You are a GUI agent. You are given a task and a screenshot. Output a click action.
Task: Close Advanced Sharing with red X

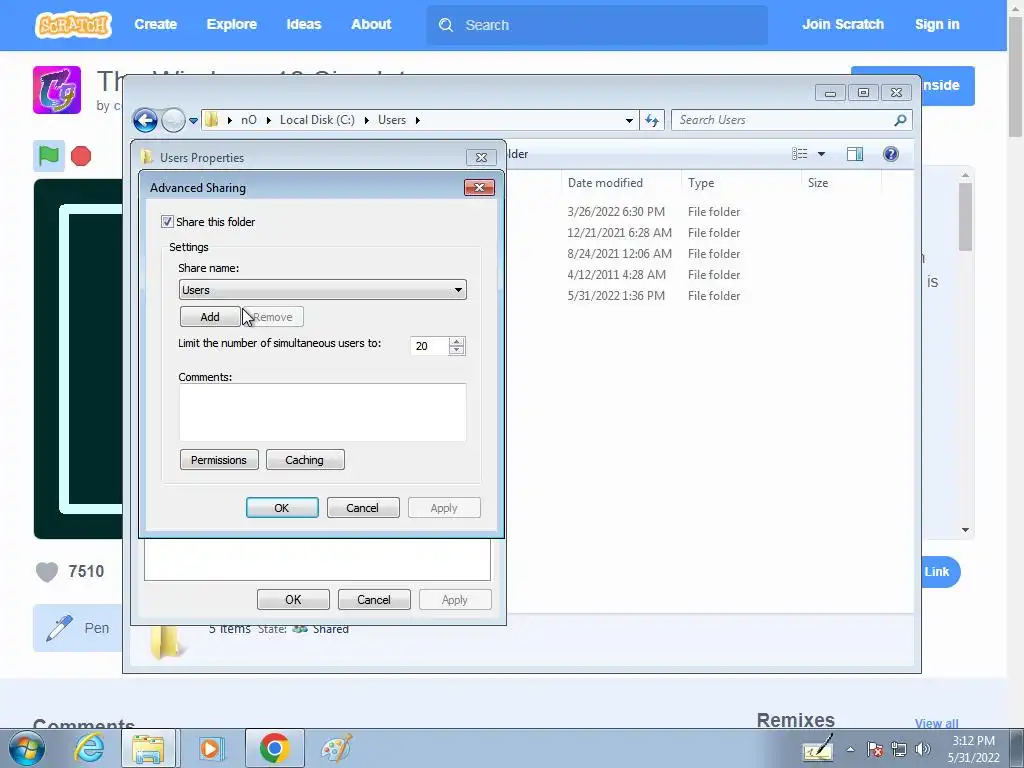(479, 188)
